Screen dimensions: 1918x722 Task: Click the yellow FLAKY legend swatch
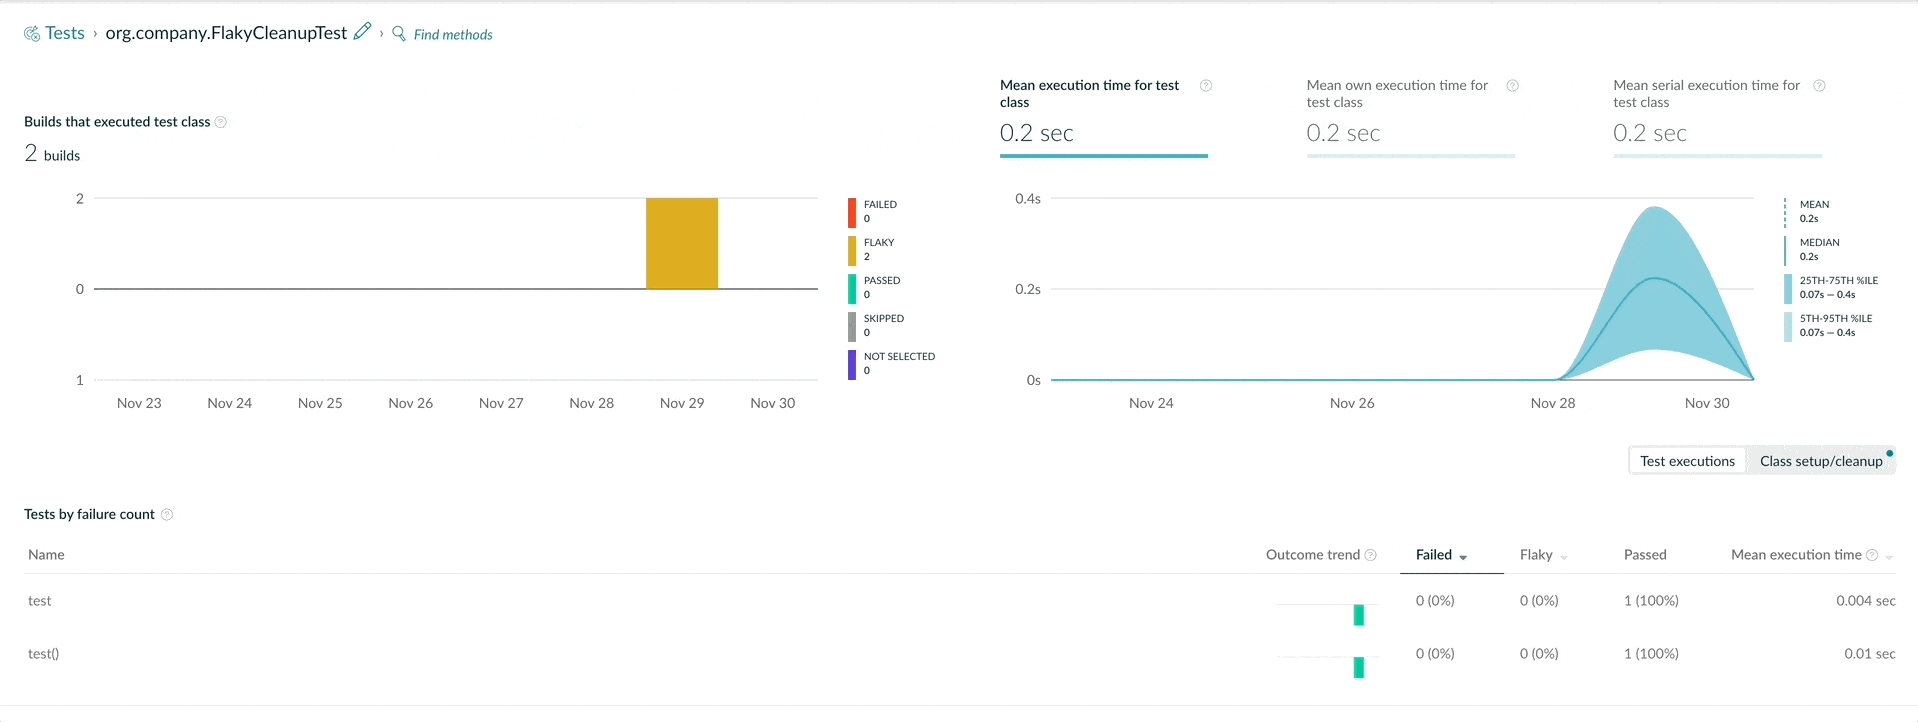852,251
